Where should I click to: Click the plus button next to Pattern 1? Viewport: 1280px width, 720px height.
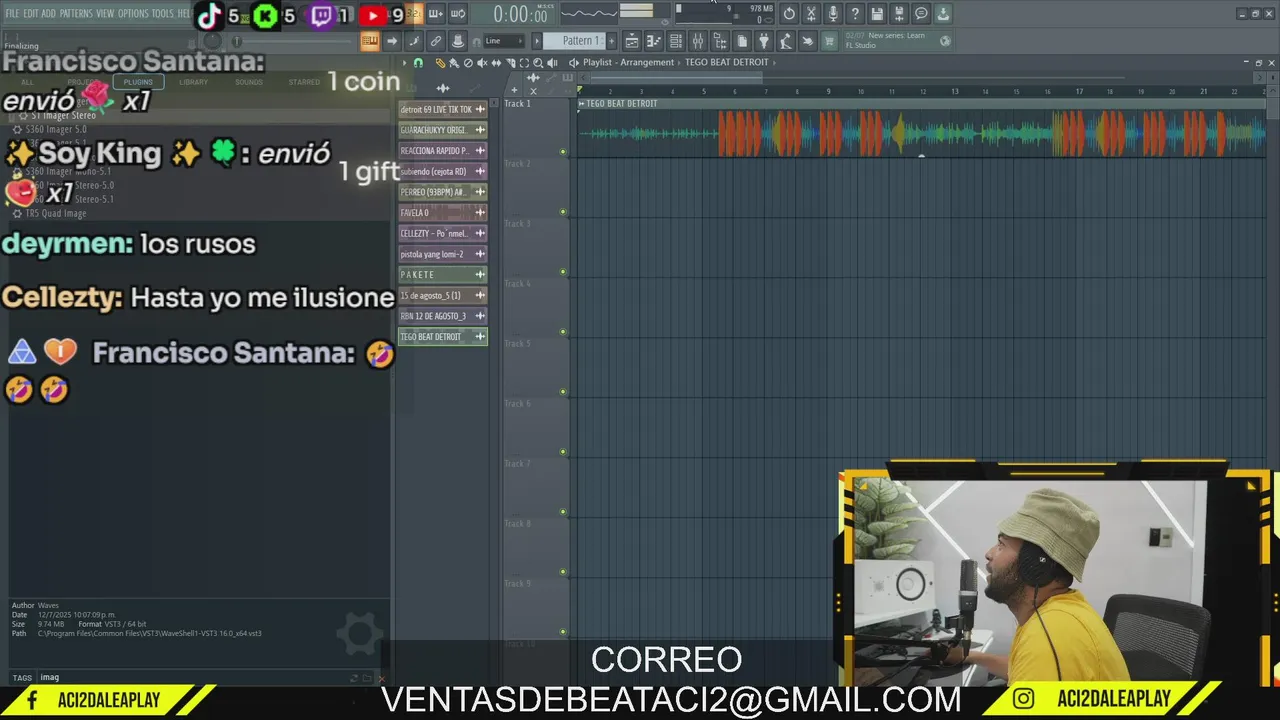click(612, 41)
